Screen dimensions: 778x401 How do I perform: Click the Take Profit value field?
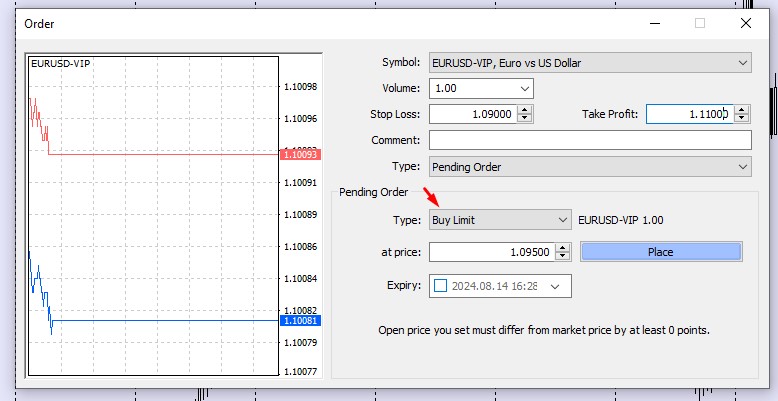coord(690,115)
